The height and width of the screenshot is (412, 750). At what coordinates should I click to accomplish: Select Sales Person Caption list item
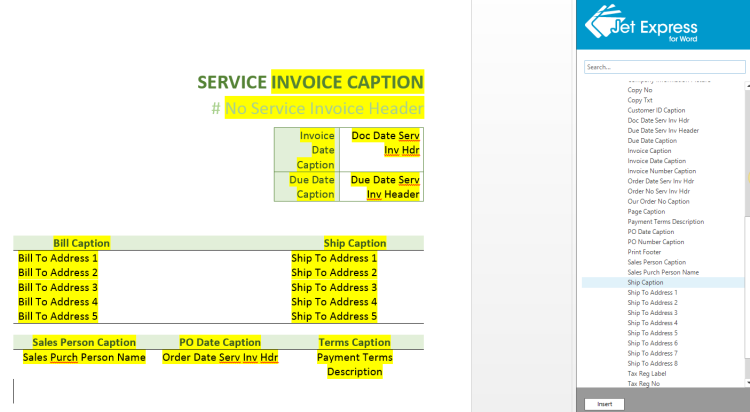[x=657, y=262]
